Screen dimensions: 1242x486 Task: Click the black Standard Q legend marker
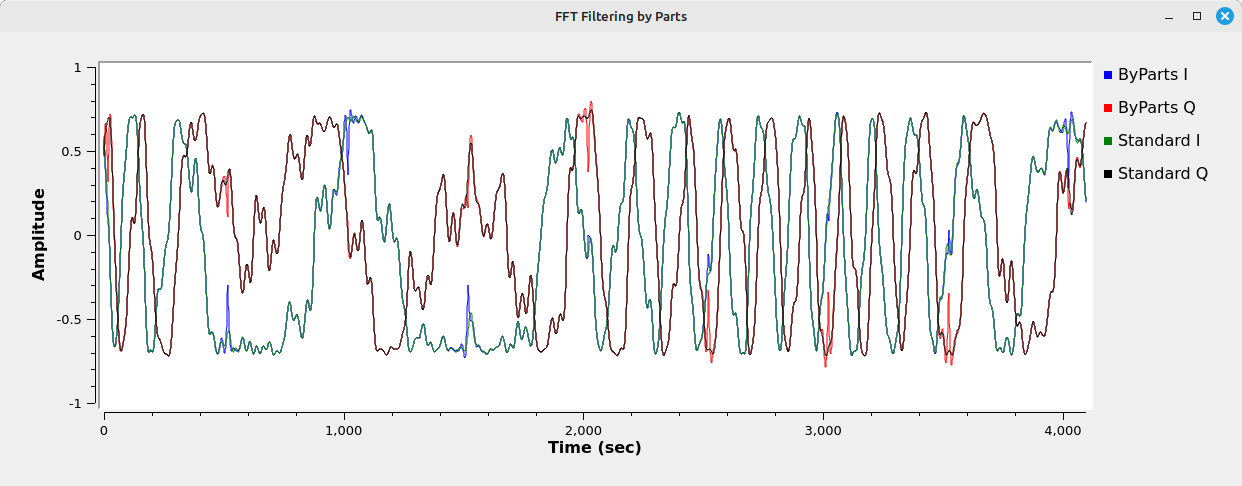click(x=1108, y=174)
